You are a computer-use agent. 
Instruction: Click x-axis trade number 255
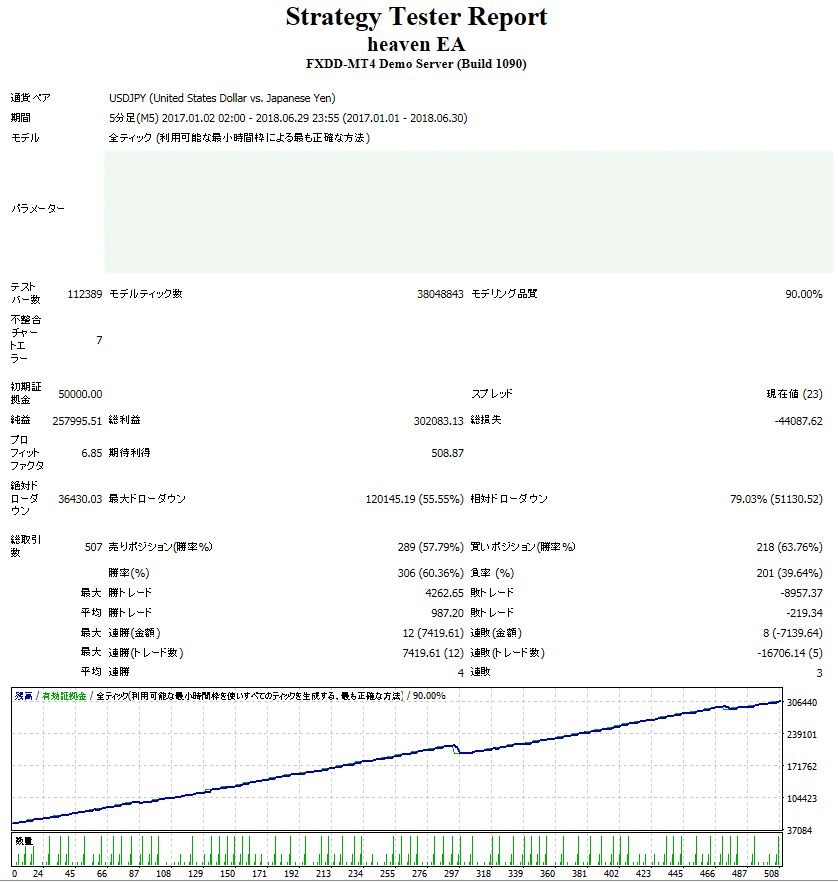point(388,874)
